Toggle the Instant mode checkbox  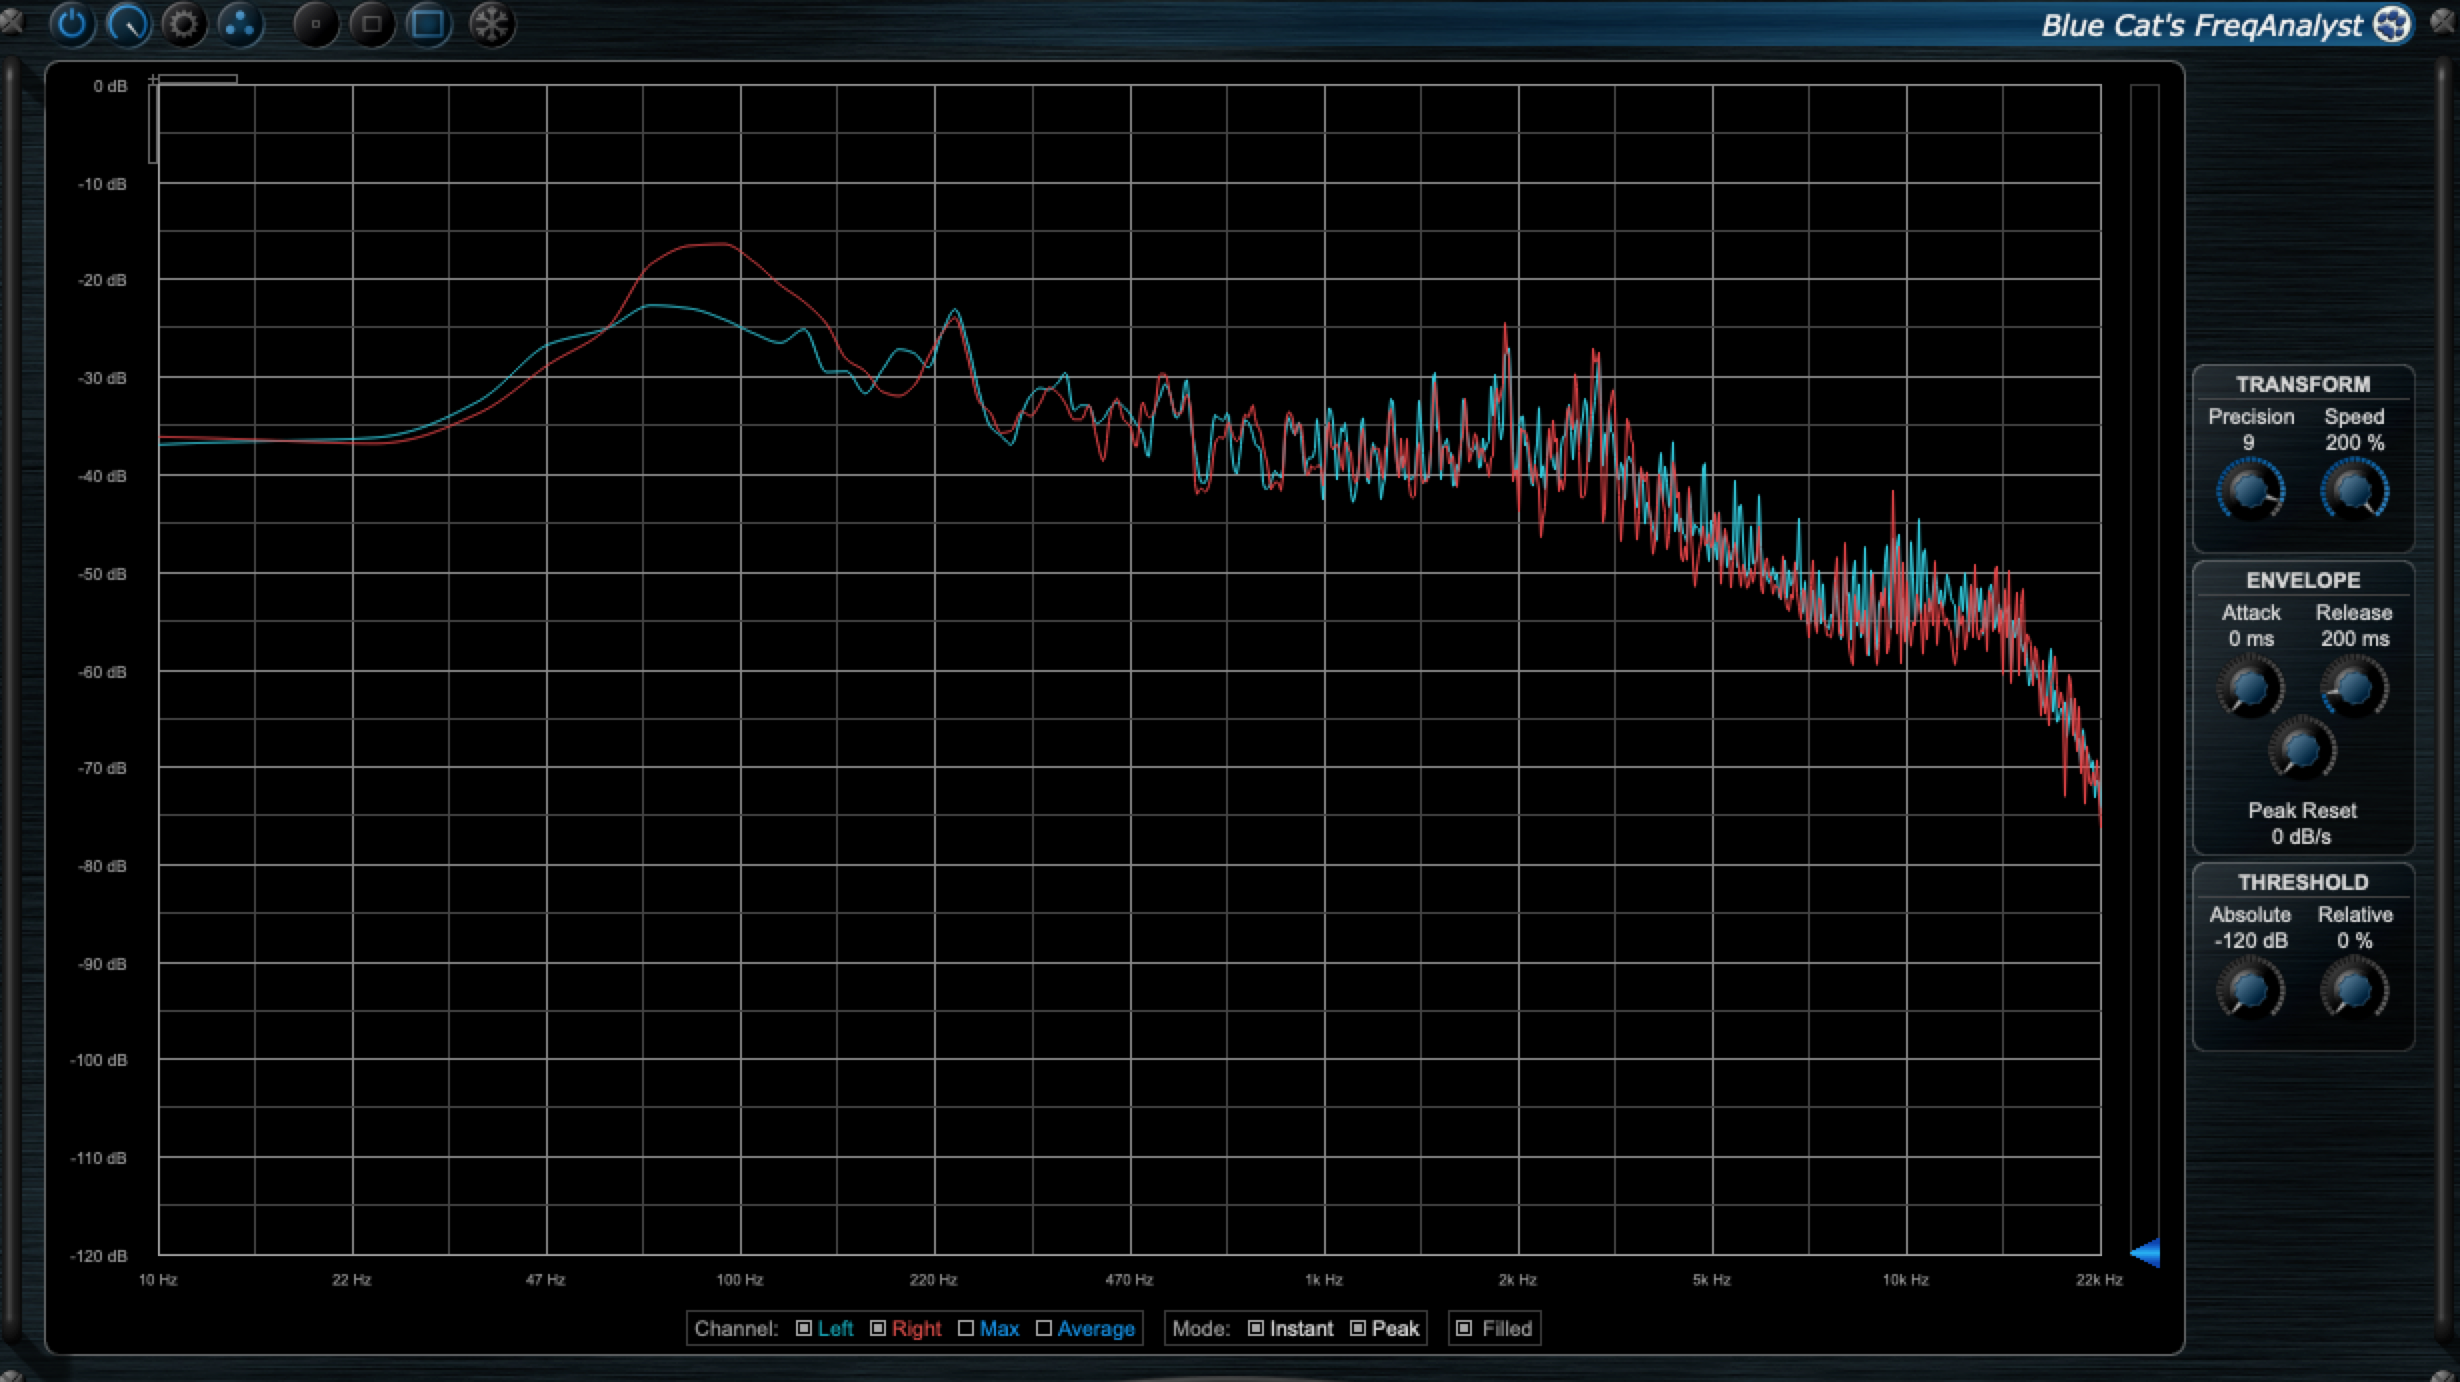pos(1256,1328)
